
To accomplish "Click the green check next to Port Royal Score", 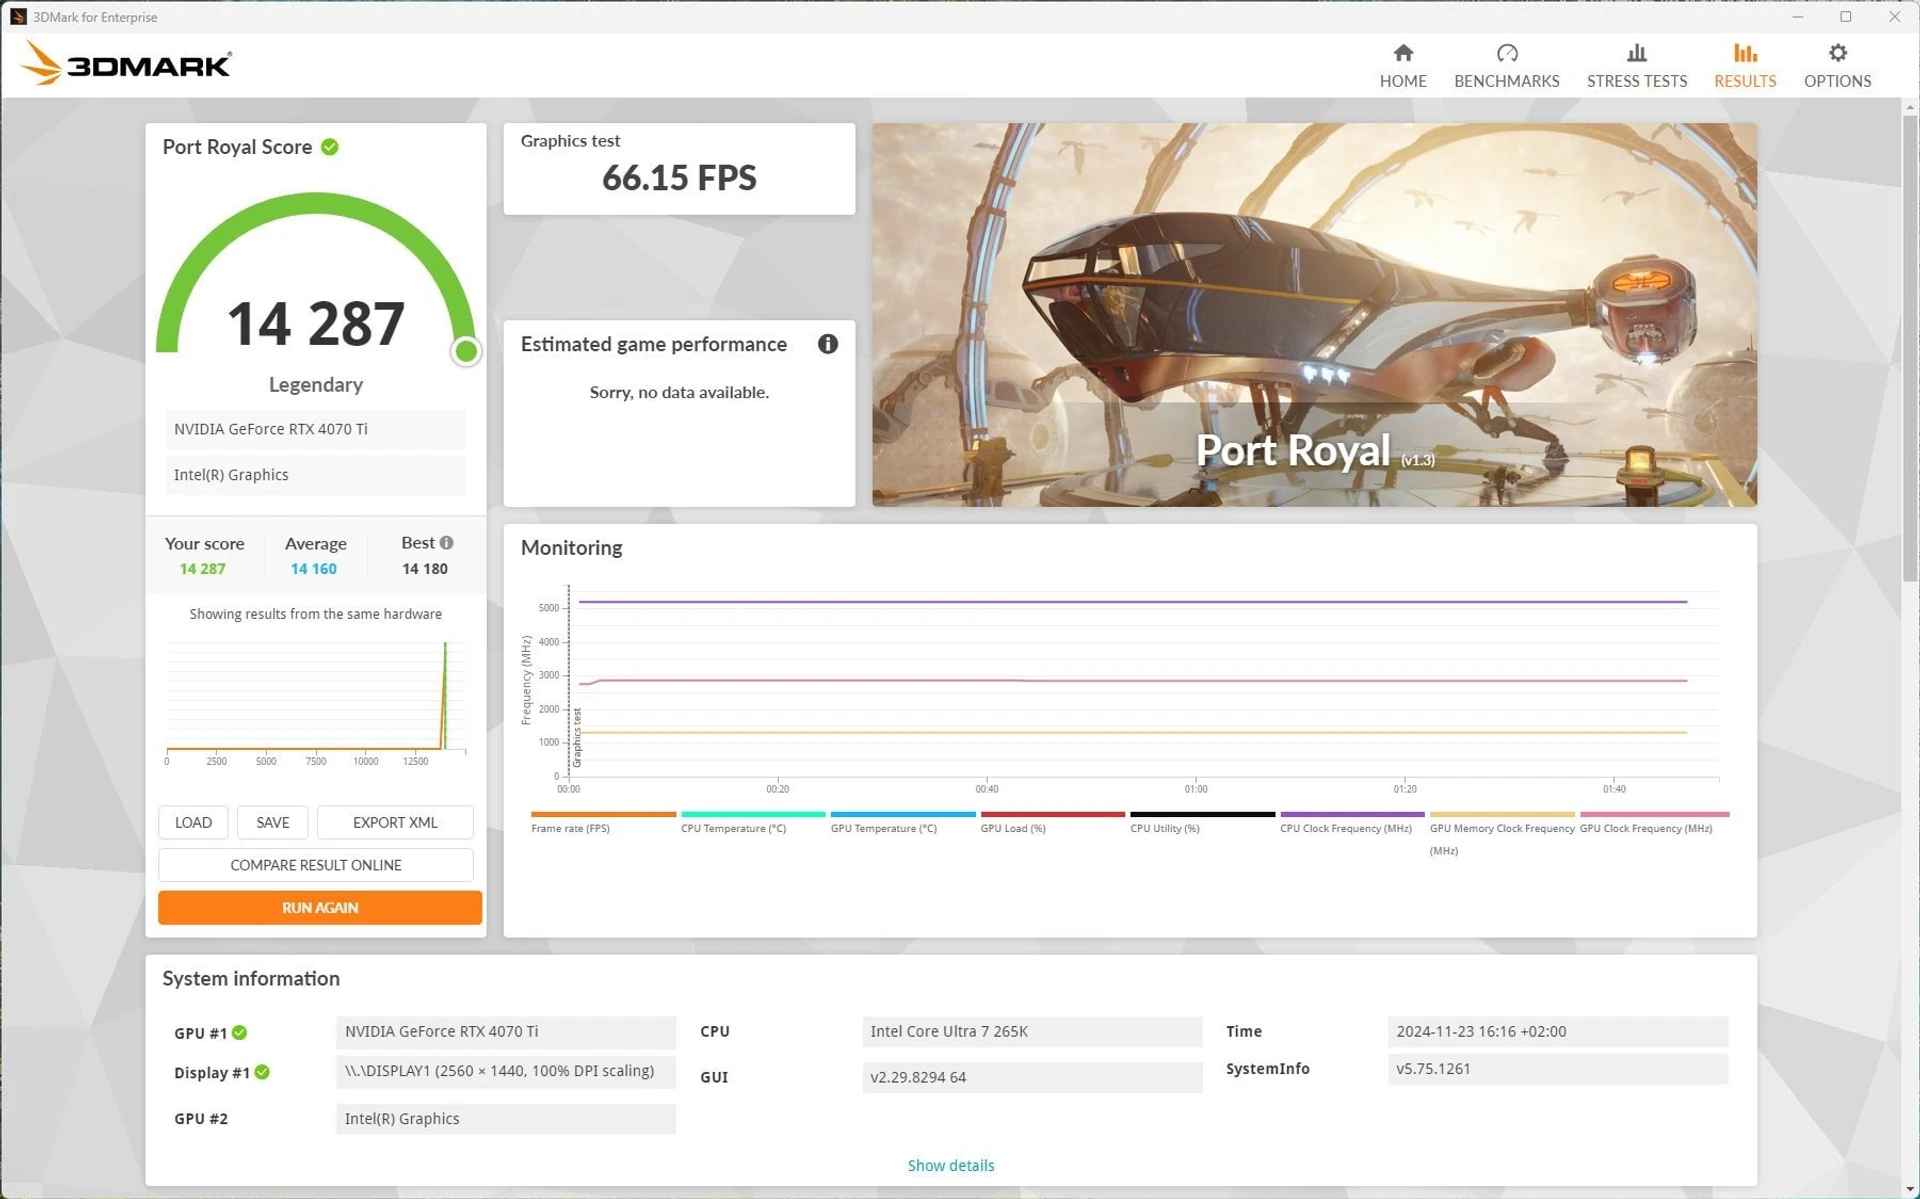I will 329,147.
